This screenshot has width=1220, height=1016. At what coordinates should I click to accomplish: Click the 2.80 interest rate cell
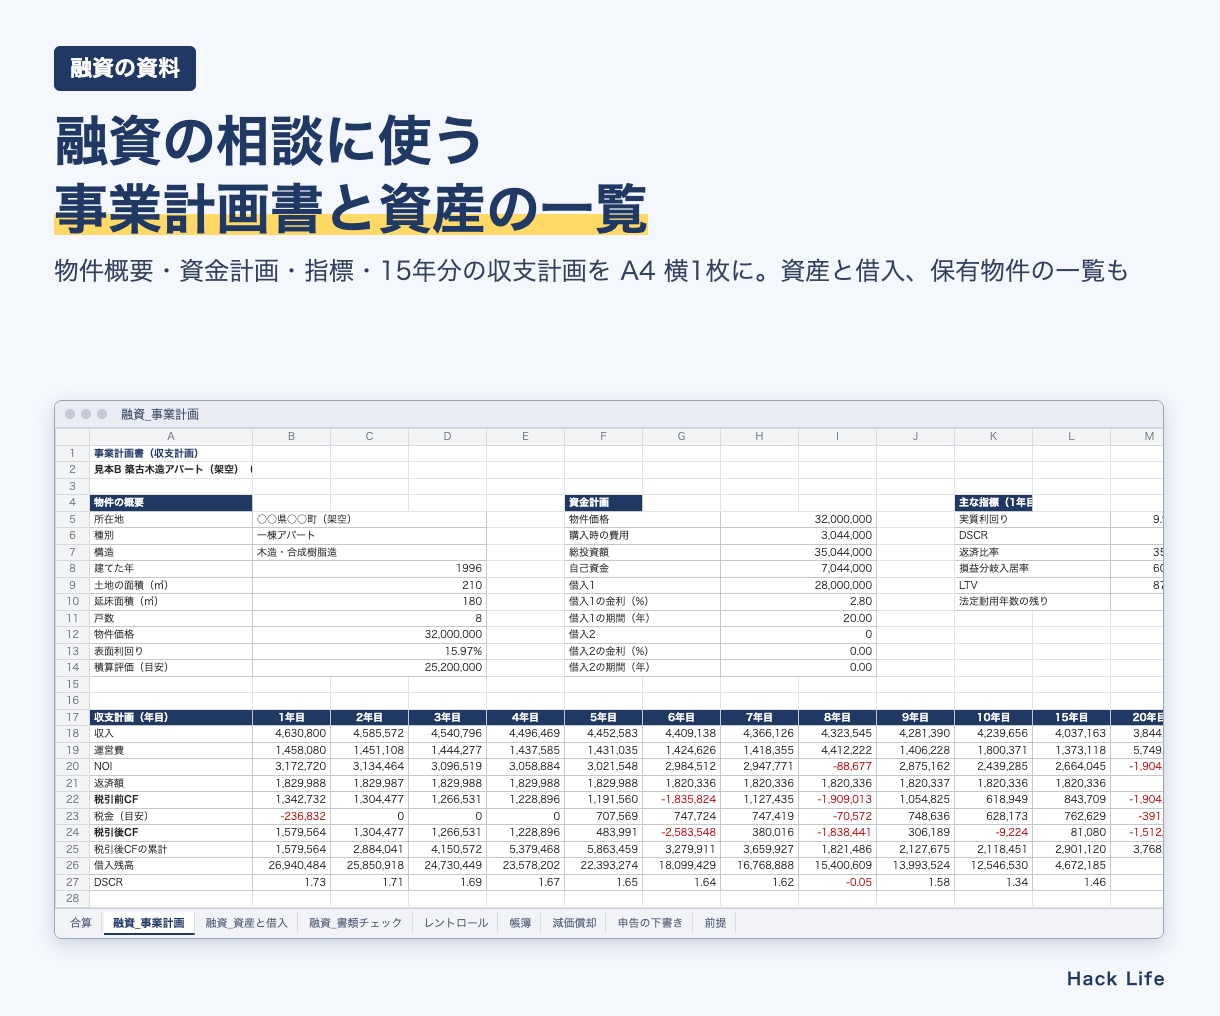(798, 601)
